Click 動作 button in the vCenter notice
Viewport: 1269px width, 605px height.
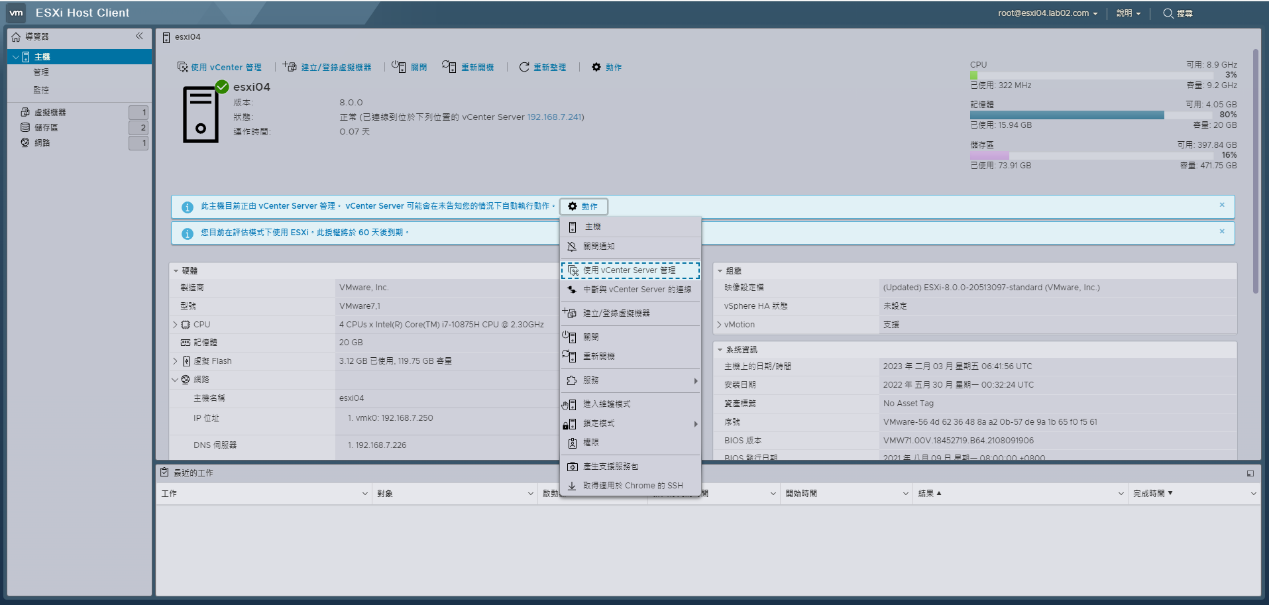(584, 206)
